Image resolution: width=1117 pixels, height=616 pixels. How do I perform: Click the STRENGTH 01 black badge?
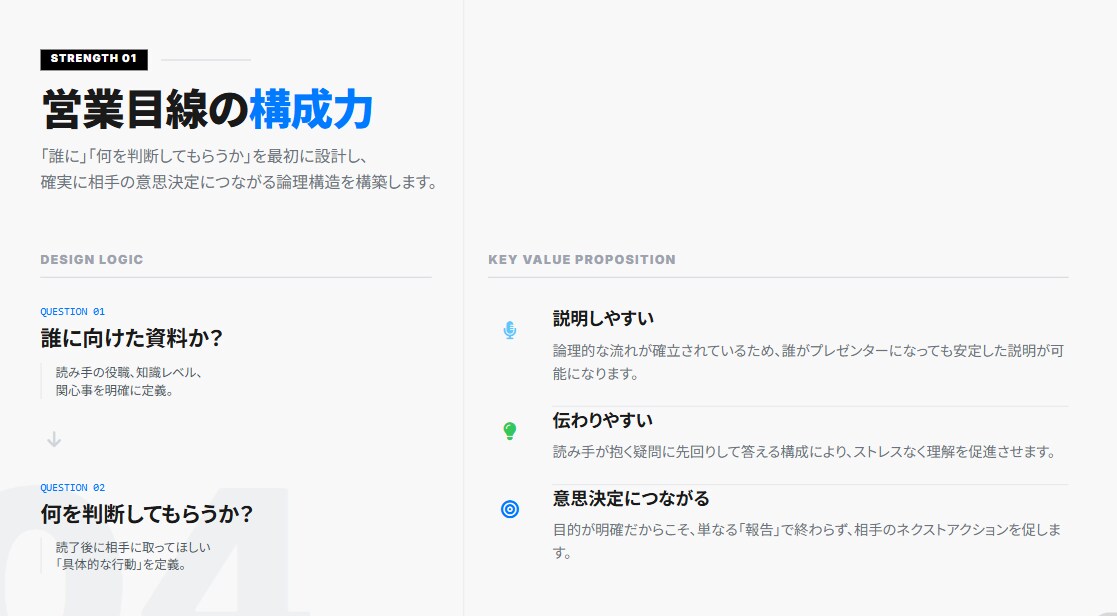(94, 59)
